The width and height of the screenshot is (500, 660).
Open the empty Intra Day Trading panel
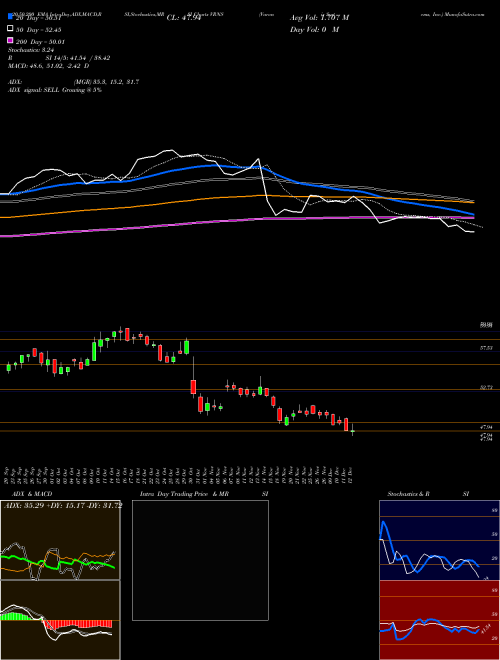point(200,560)
